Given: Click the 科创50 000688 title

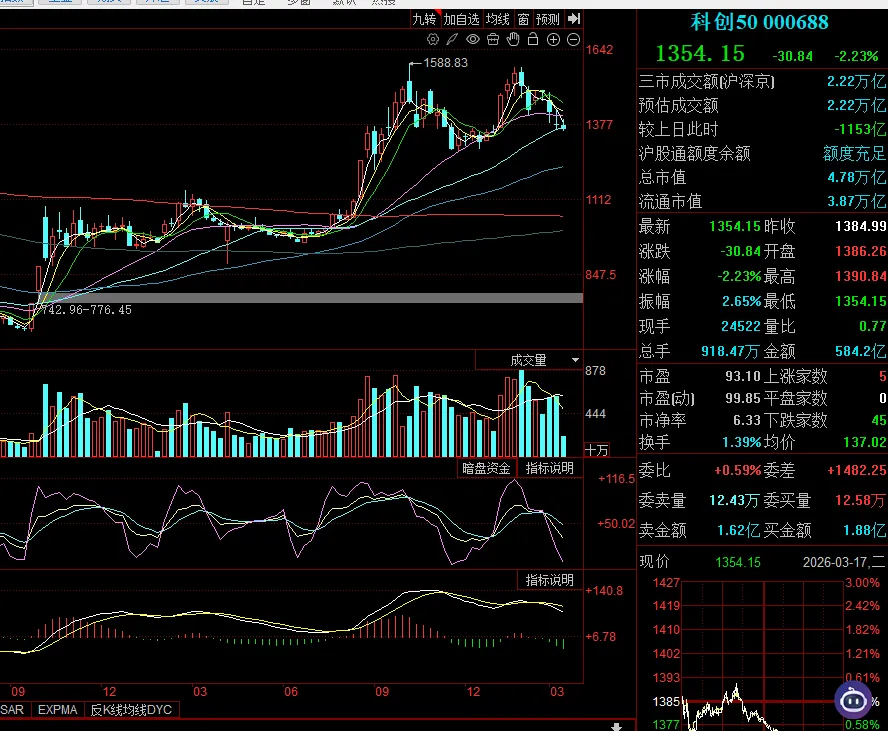Looking at the screenshot, I should pos(759,22).
